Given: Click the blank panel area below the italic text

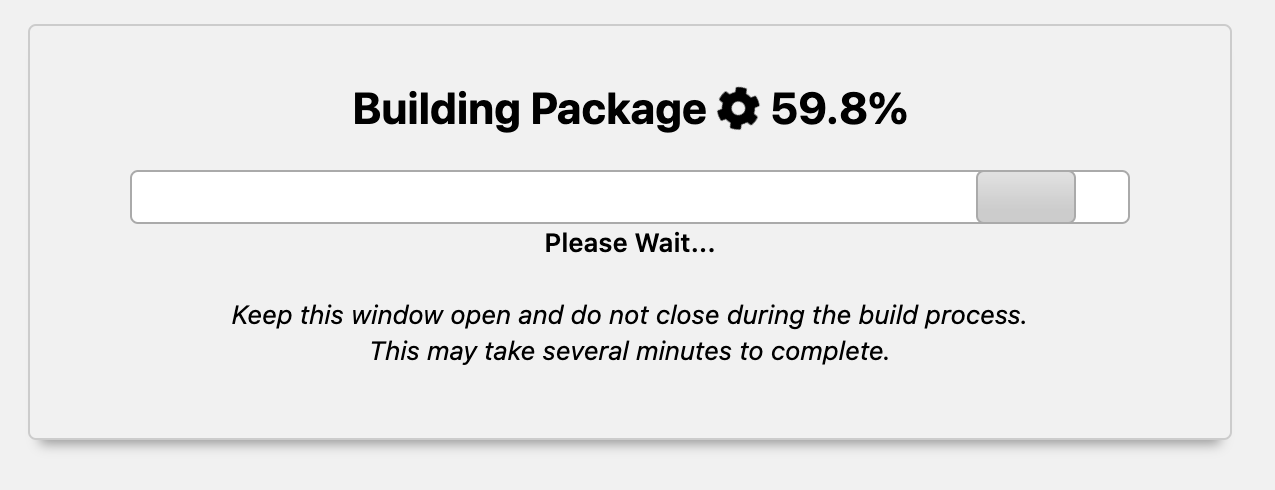Looking at the screenshot, I should point(630,403).
